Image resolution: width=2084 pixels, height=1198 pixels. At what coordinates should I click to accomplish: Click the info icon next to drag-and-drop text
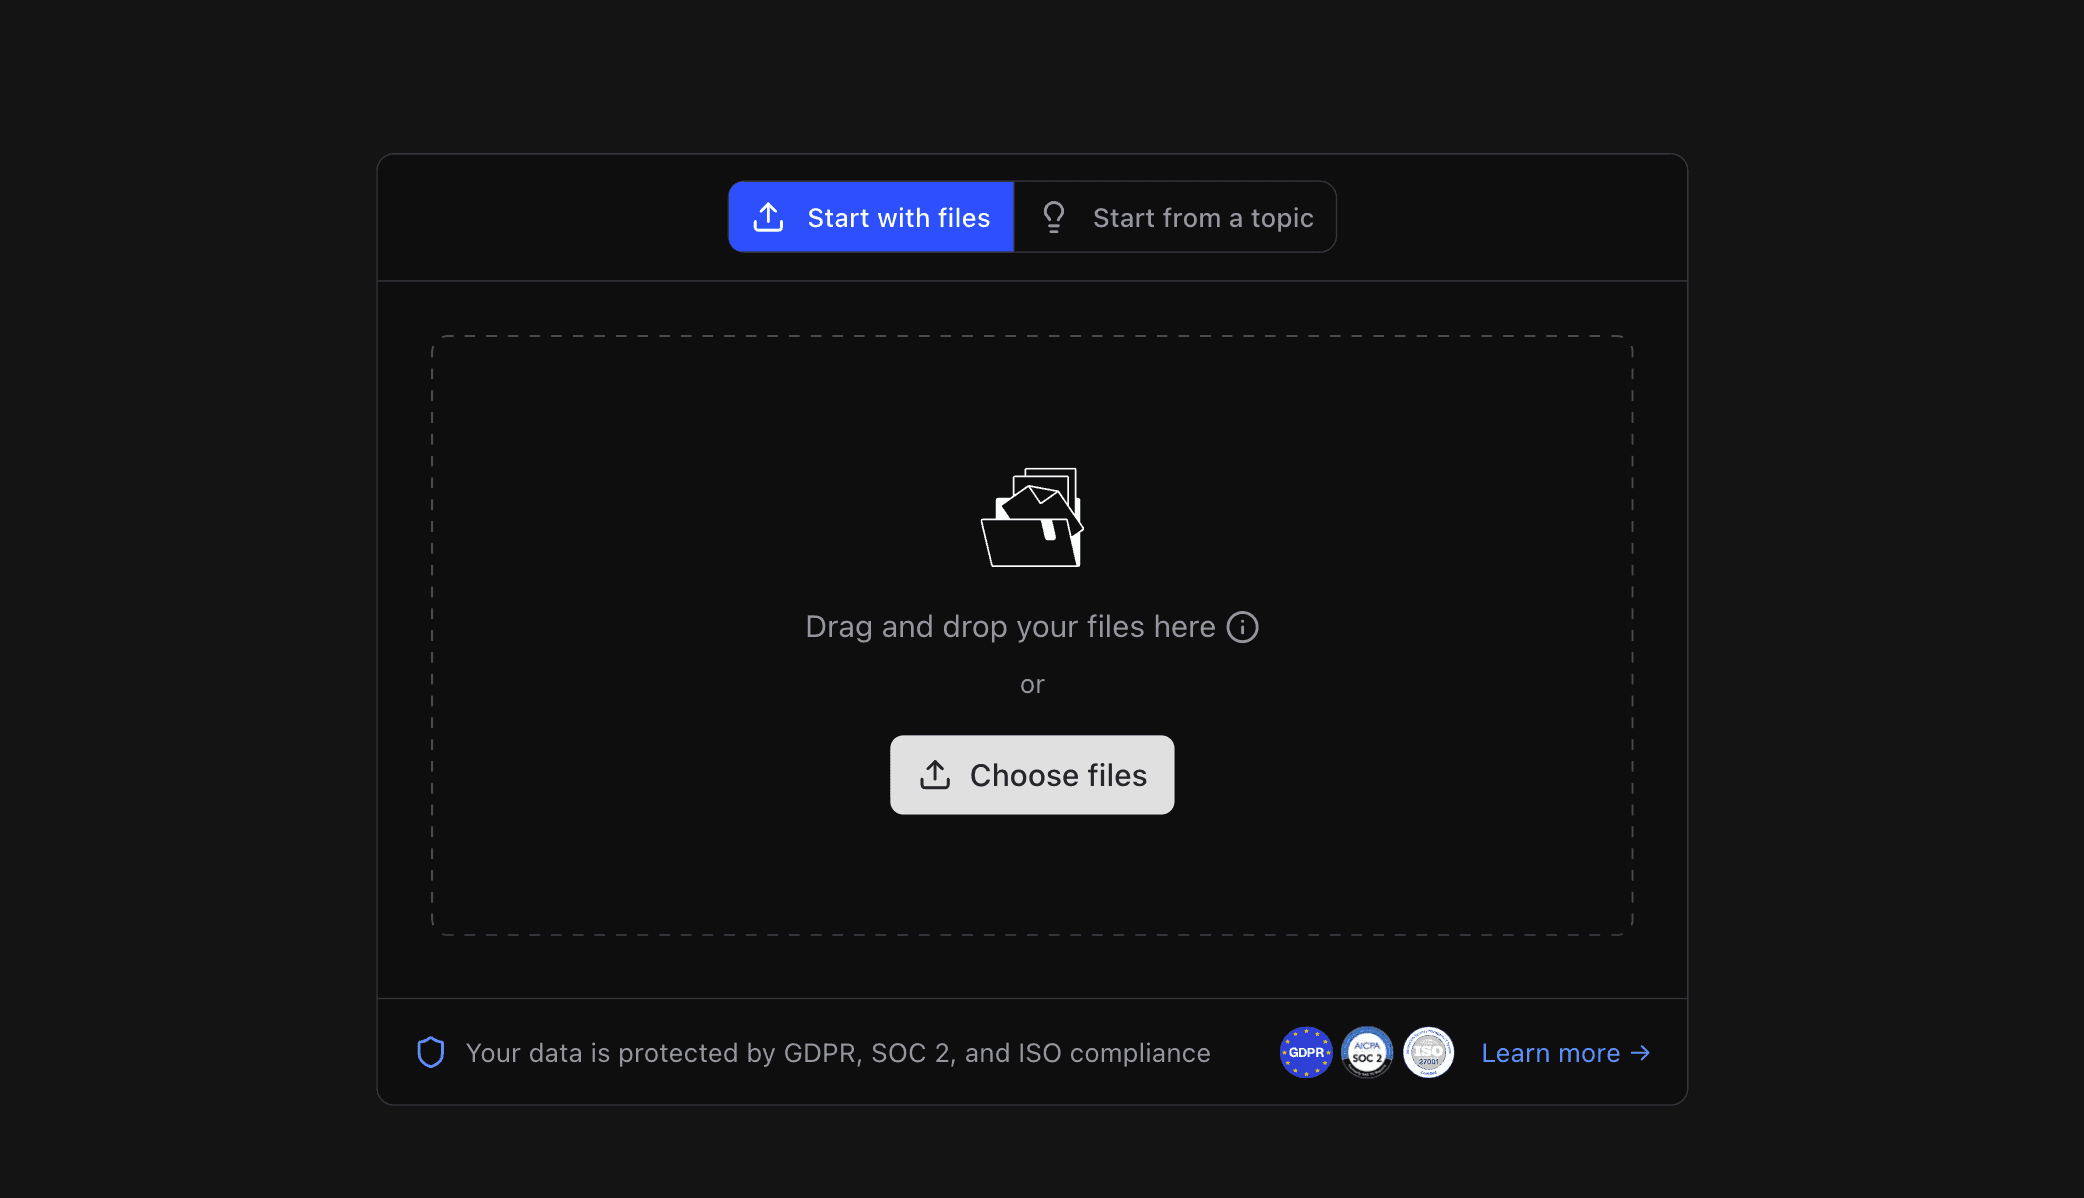tap(1242, 627)
